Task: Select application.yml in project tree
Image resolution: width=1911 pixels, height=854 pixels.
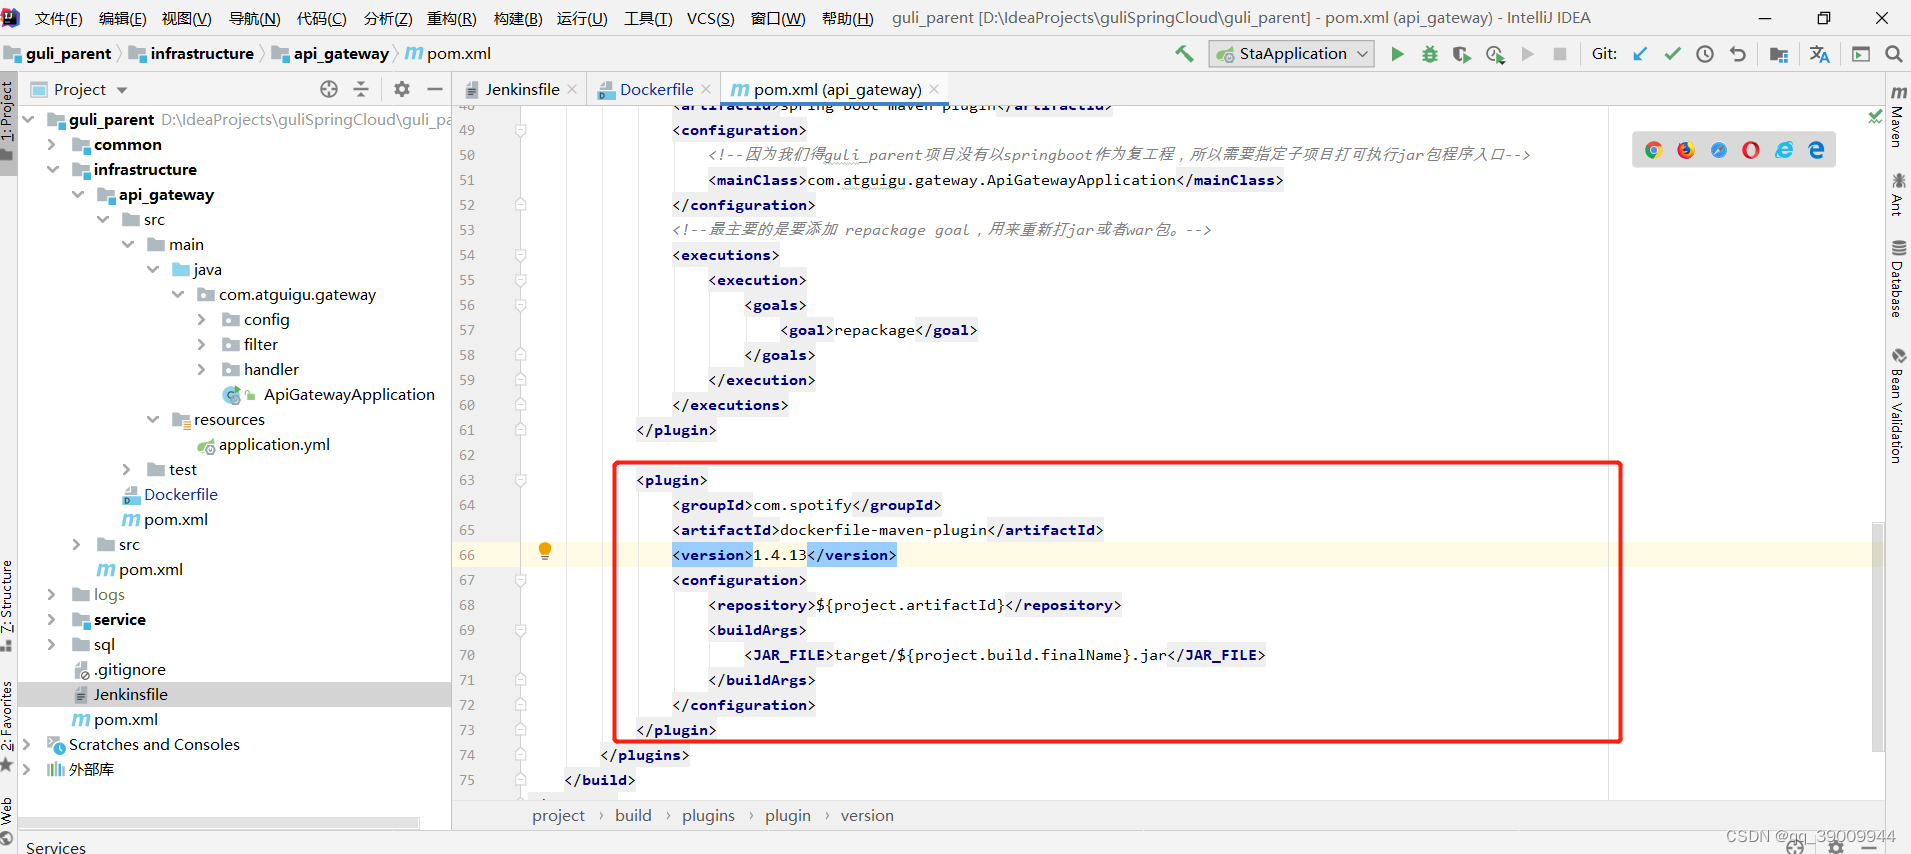Action: click(x=274, y=444)
